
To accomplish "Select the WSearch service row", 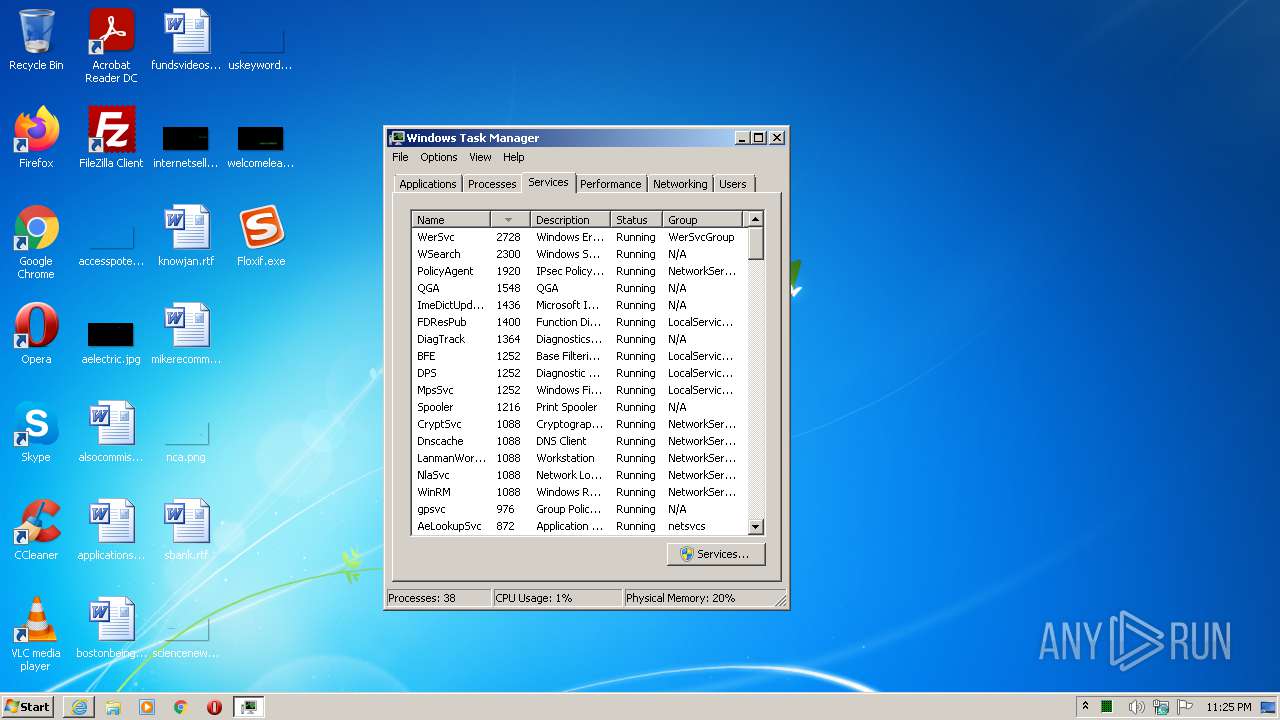I will (x=579, y=254).
